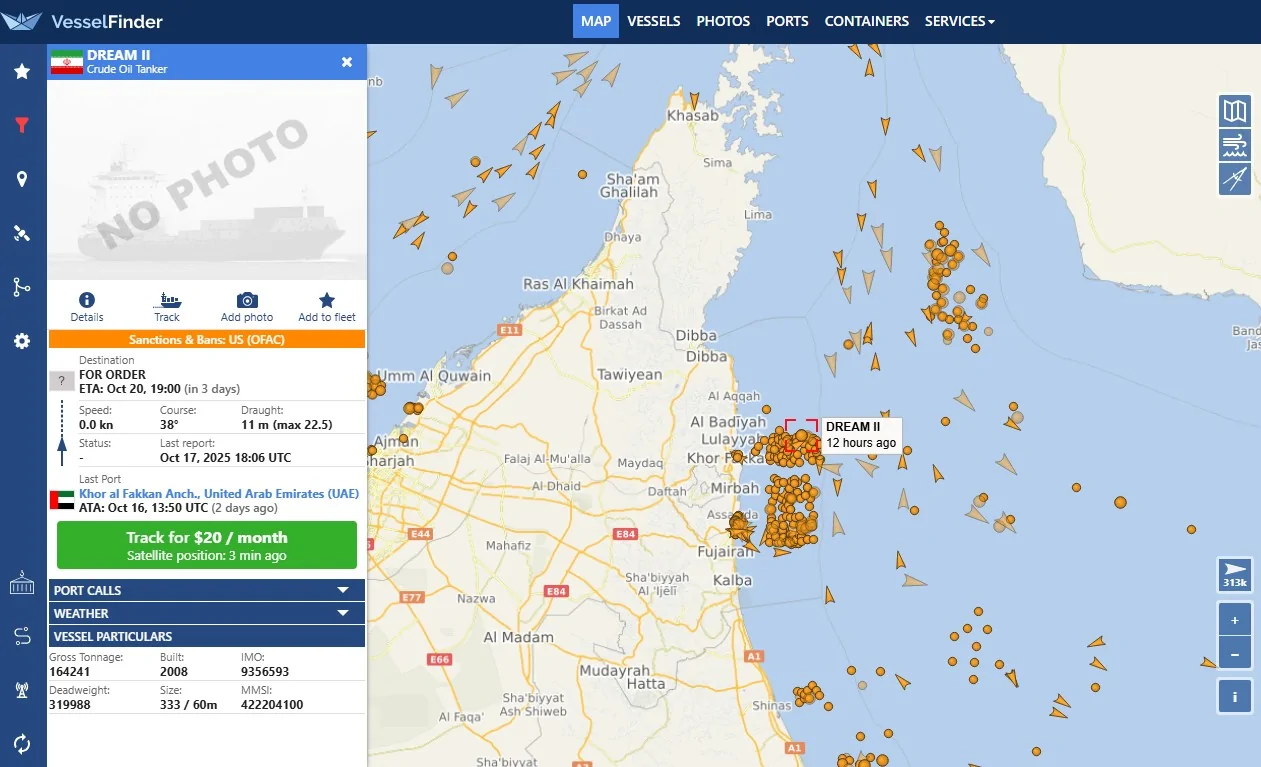Image resolution: width=1261 pixels, height=767 pixels.
Task: Open the red vessel filter icon
Action: click(x=22, y=125)
